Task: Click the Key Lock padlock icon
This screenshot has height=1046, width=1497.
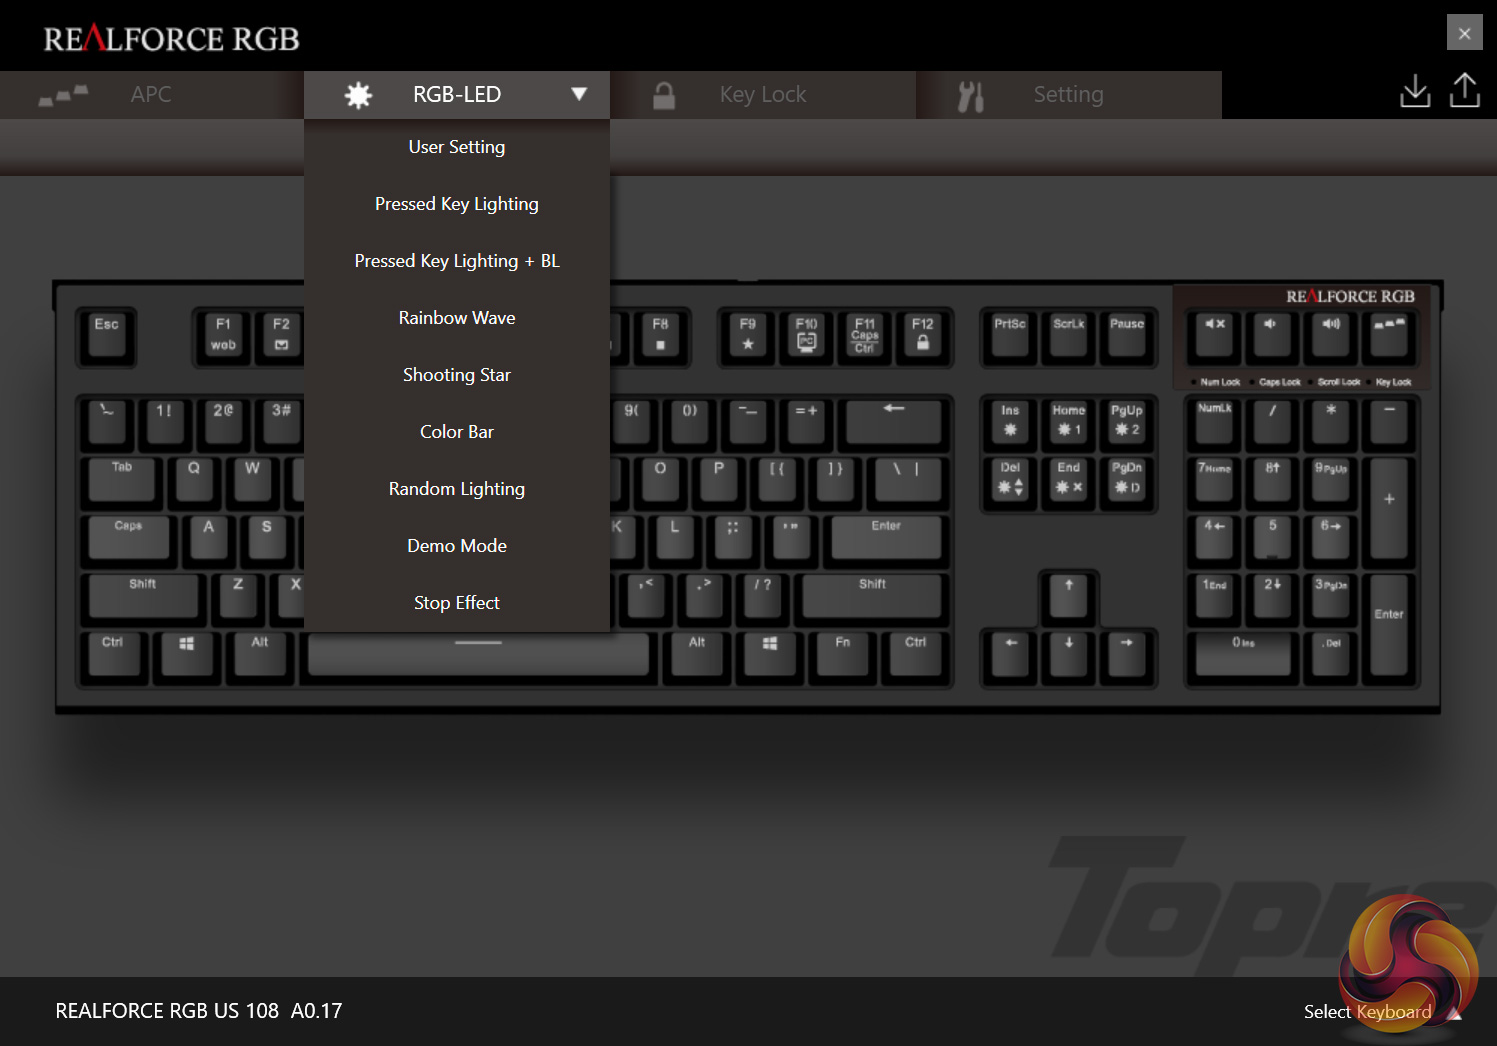Action: tap(664, 95)
